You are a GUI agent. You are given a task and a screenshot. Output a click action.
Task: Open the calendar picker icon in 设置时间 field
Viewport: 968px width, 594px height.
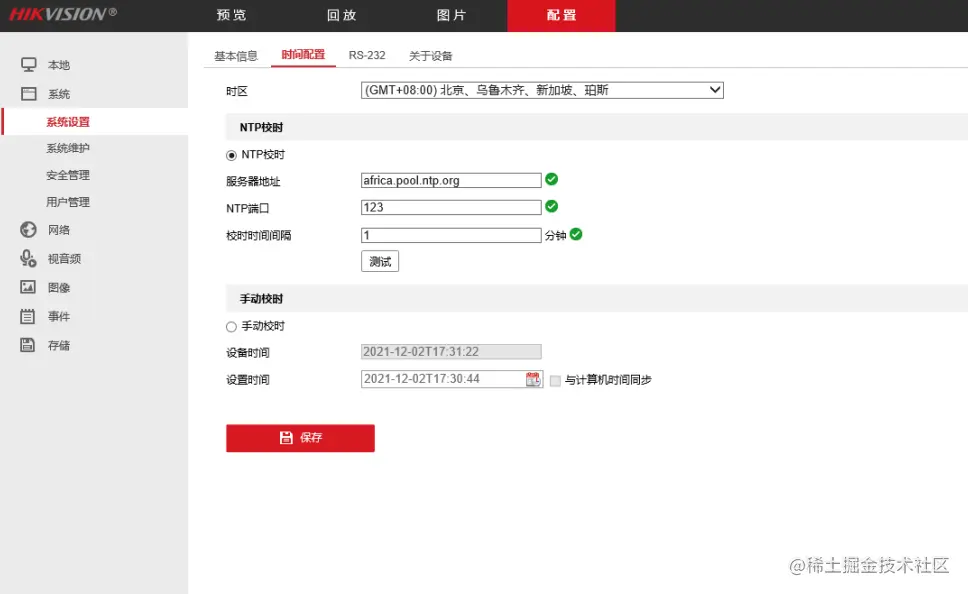pos(533,379)
